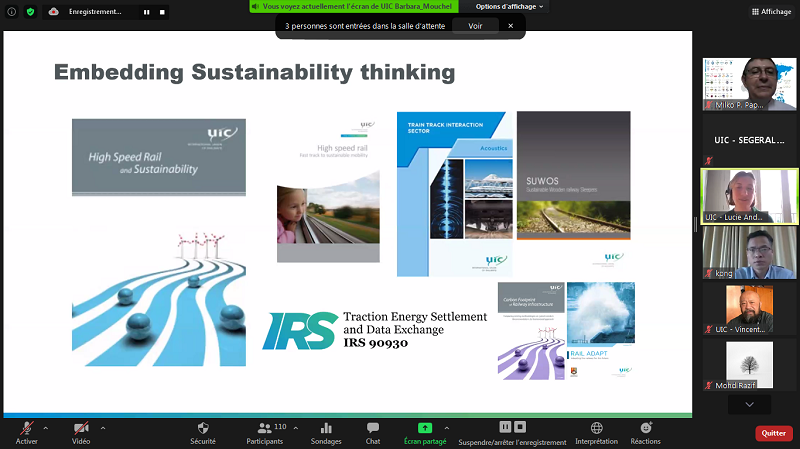Click the red Quitter button
The width and height of the screenshot is (800, 449).
[x=773, y=433]
